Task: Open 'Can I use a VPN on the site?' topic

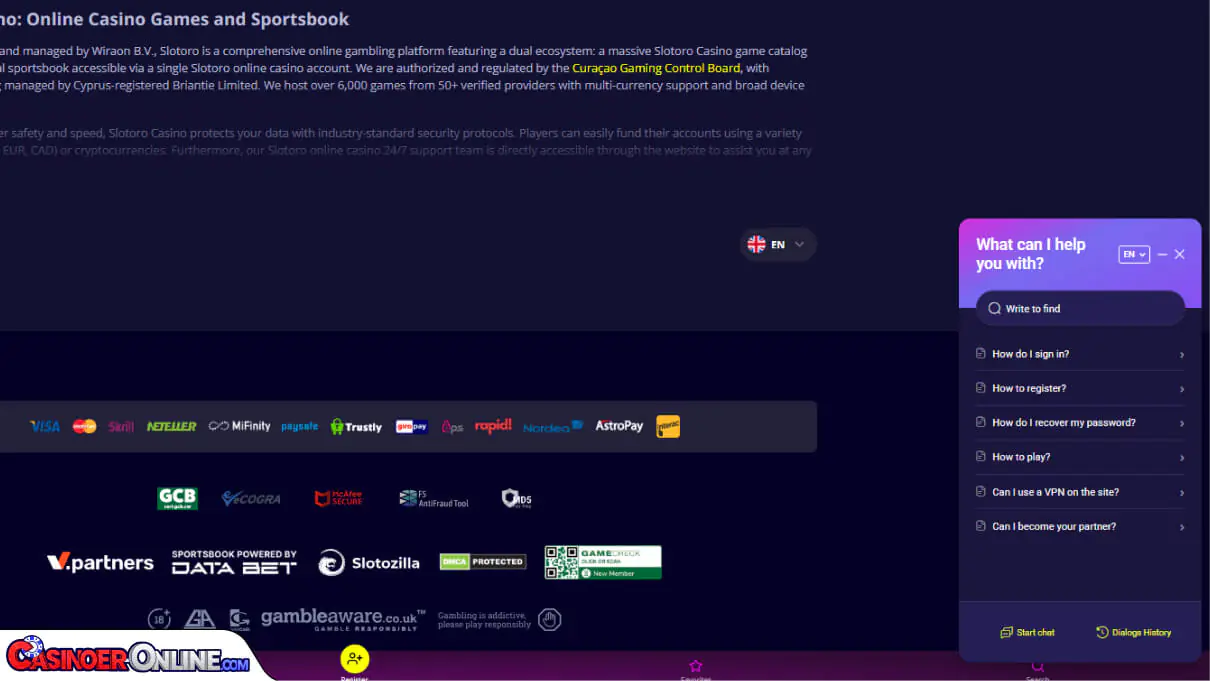Action: click(x=1080, y=492)
